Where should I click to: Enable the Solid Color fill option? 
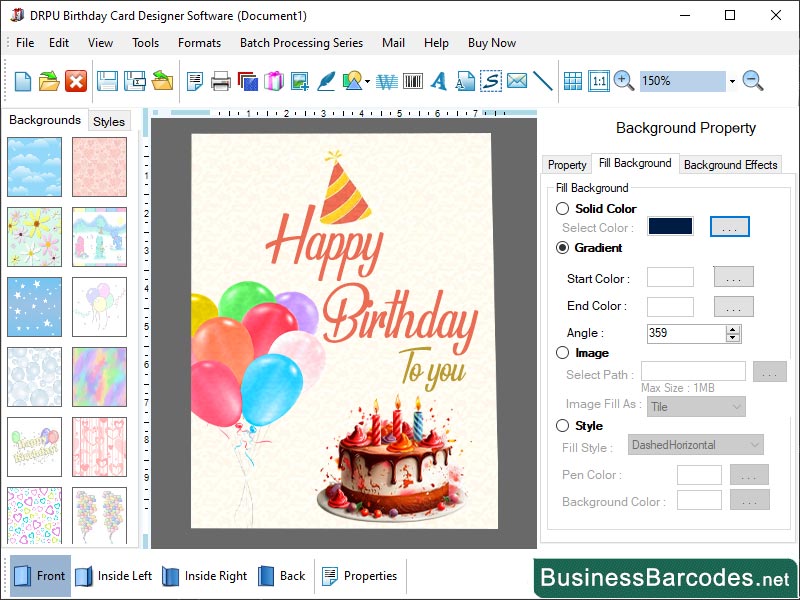[561, 209]
